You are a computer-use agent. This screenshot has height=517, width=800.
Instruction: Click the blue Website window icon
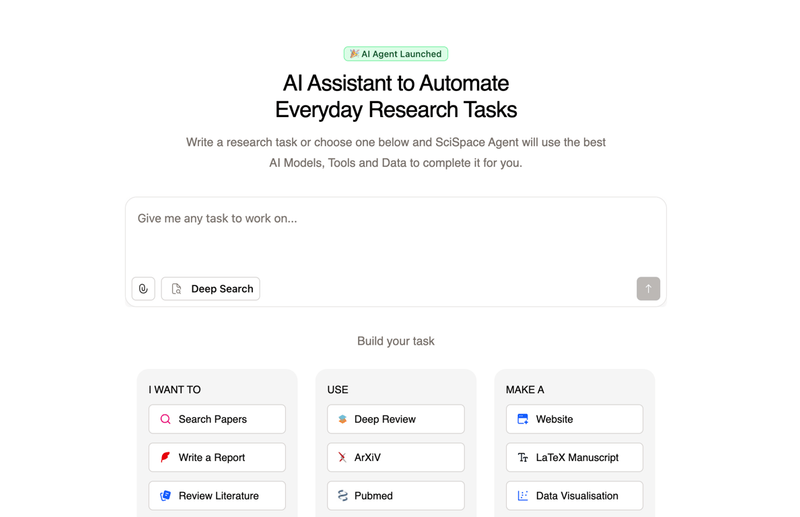[523, 419]
